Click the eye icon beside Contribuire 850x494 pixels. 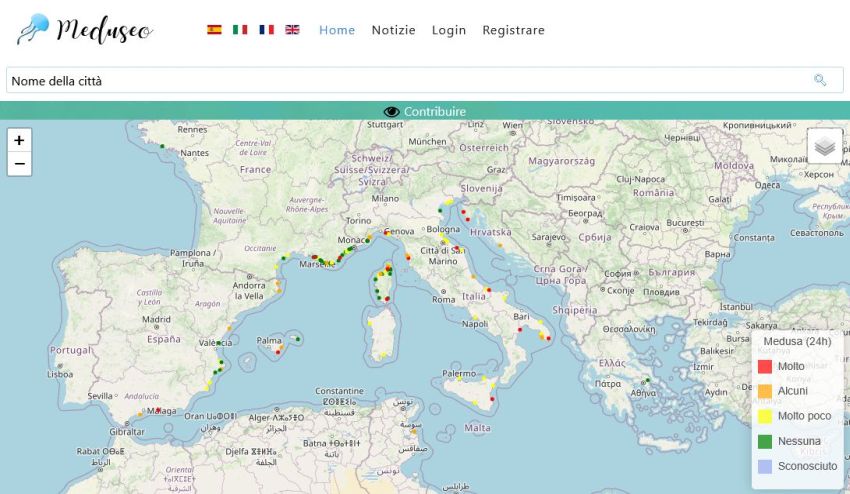[391, 112]
